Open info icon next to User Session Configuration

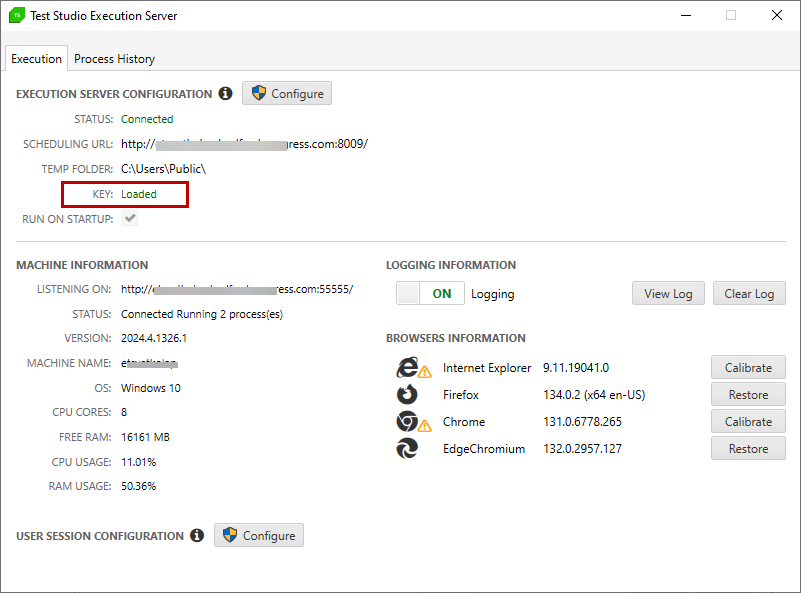(x=197, y=535)
